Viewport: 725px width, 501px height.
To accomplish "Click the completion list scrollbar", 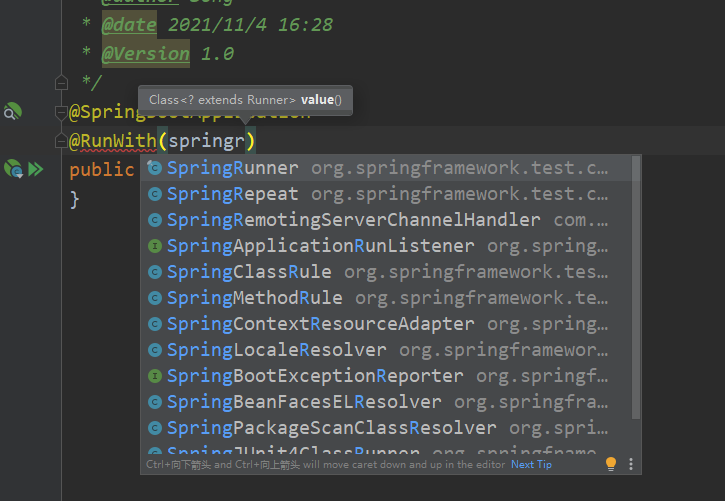I will pos(636,287).
